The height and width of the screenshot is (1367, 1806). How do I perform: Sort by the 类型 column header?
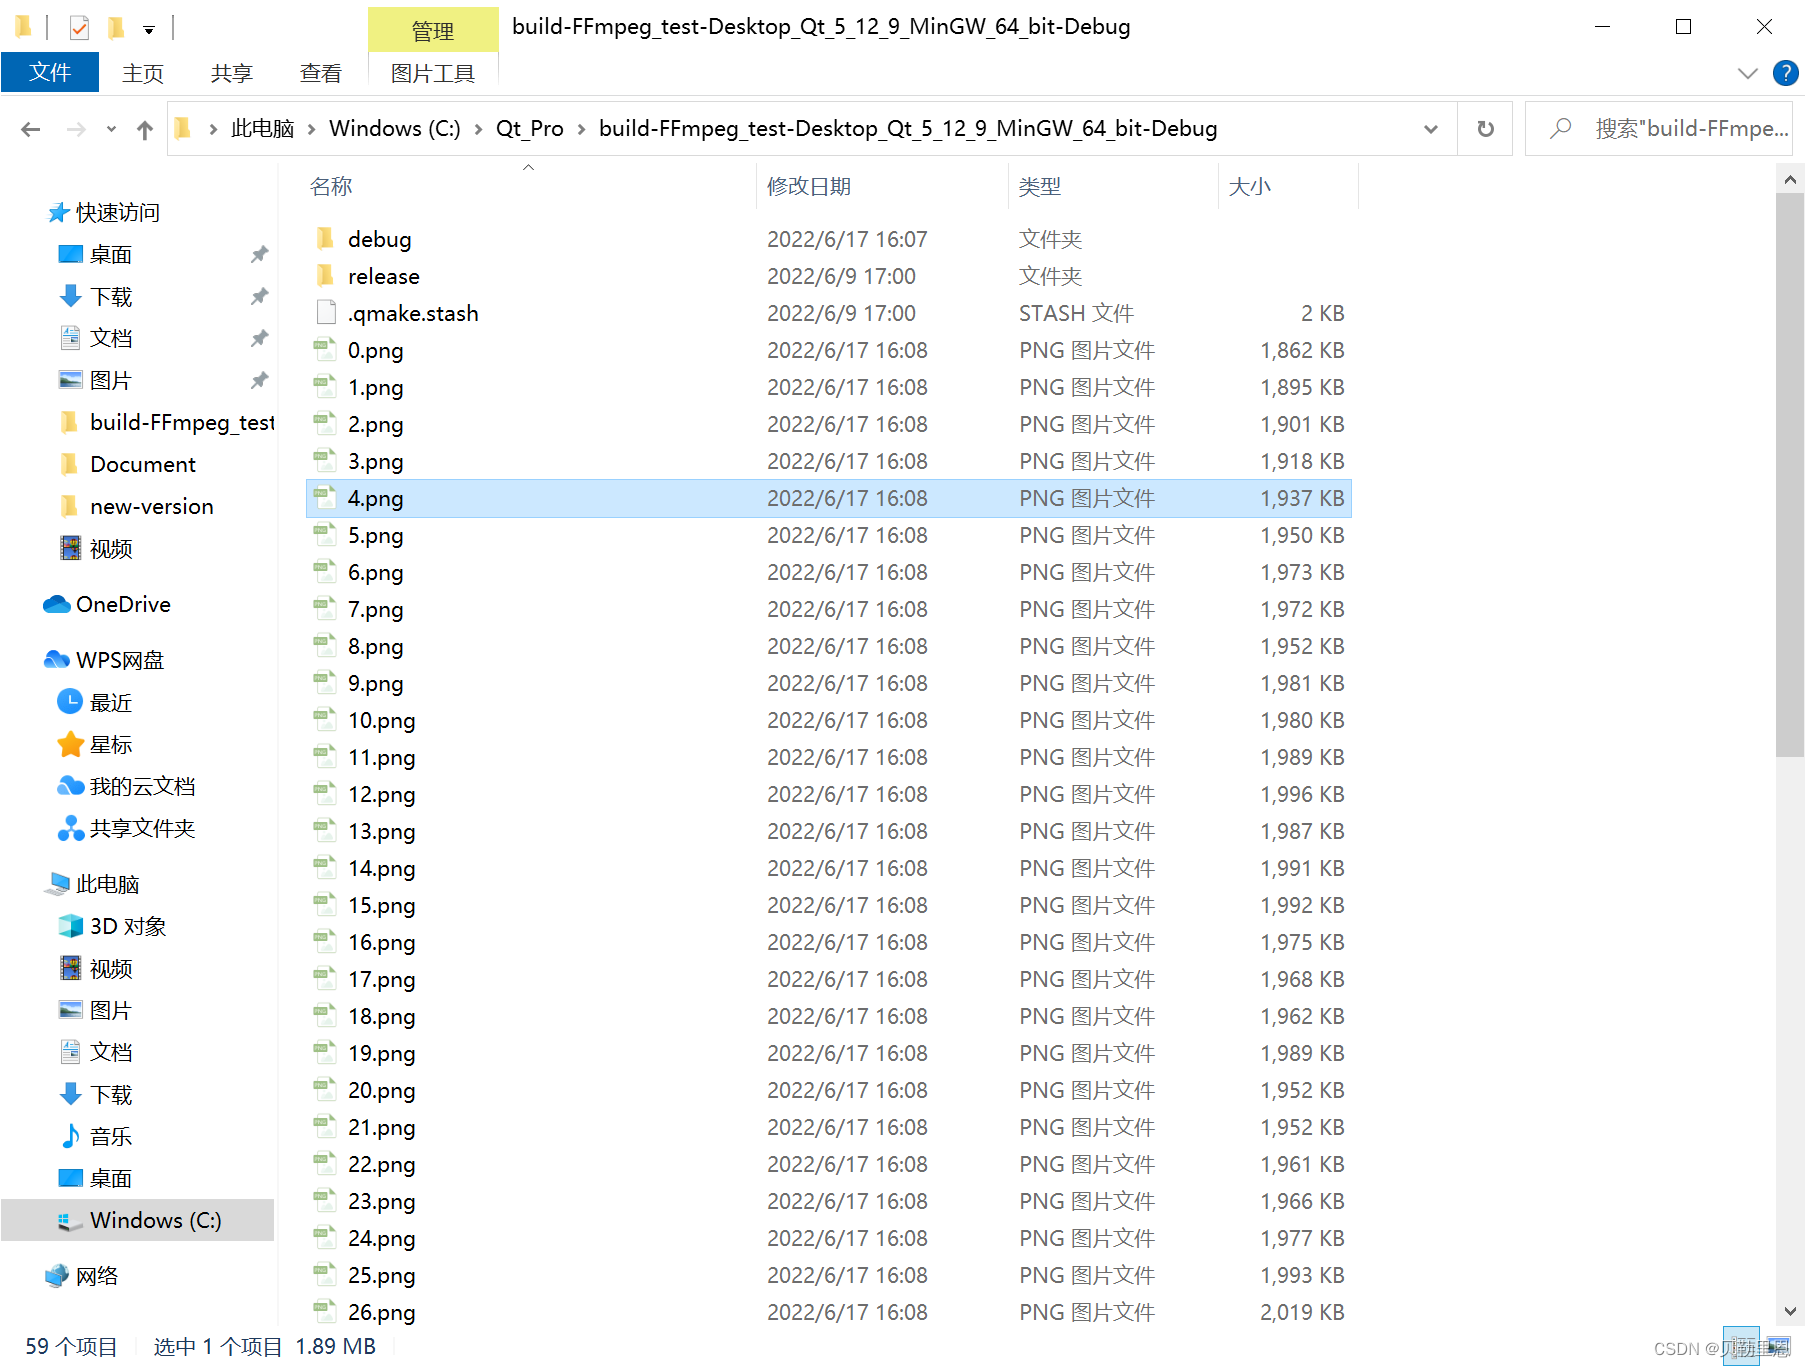1040,187
